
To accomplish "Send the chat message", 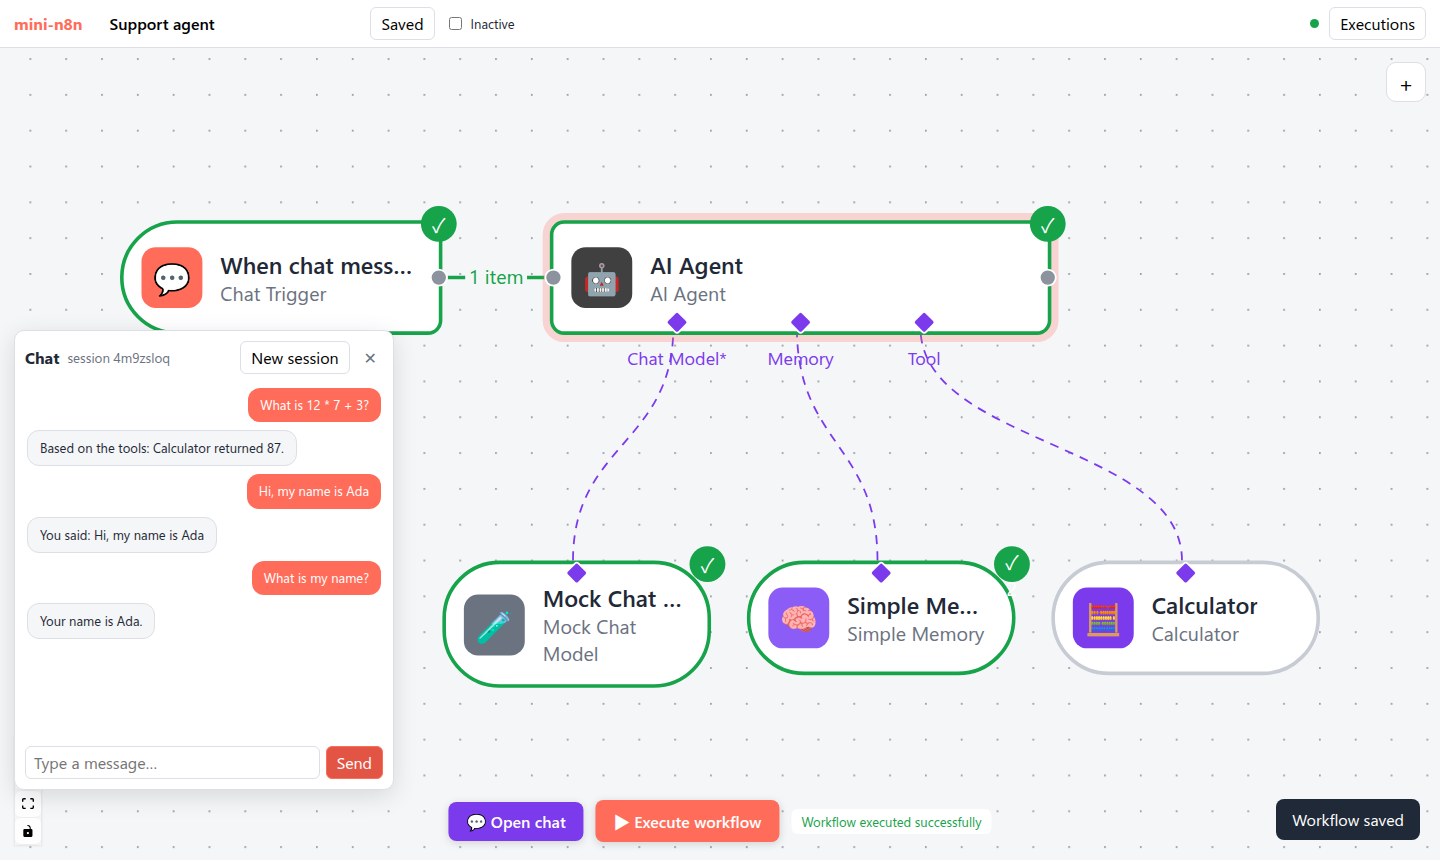I will (x=354, y=763).
